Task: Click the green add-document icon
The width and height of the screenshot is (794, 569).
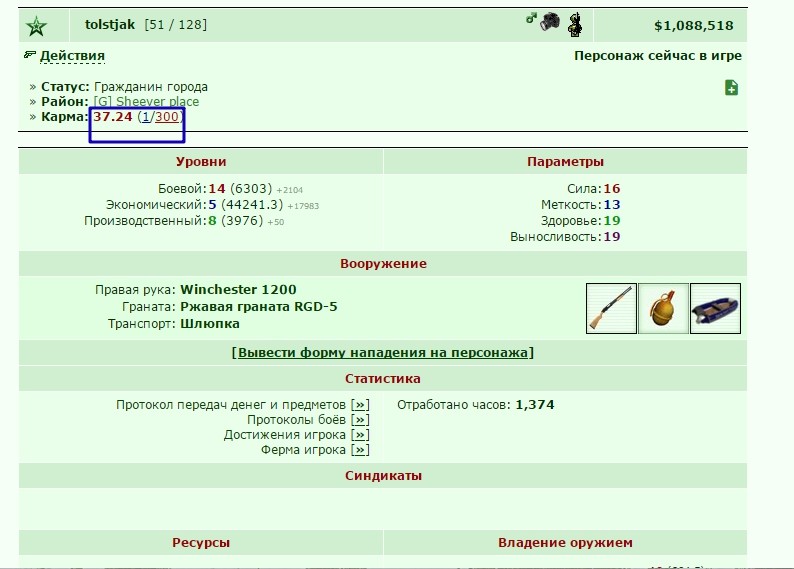Action: click(731, 88)
